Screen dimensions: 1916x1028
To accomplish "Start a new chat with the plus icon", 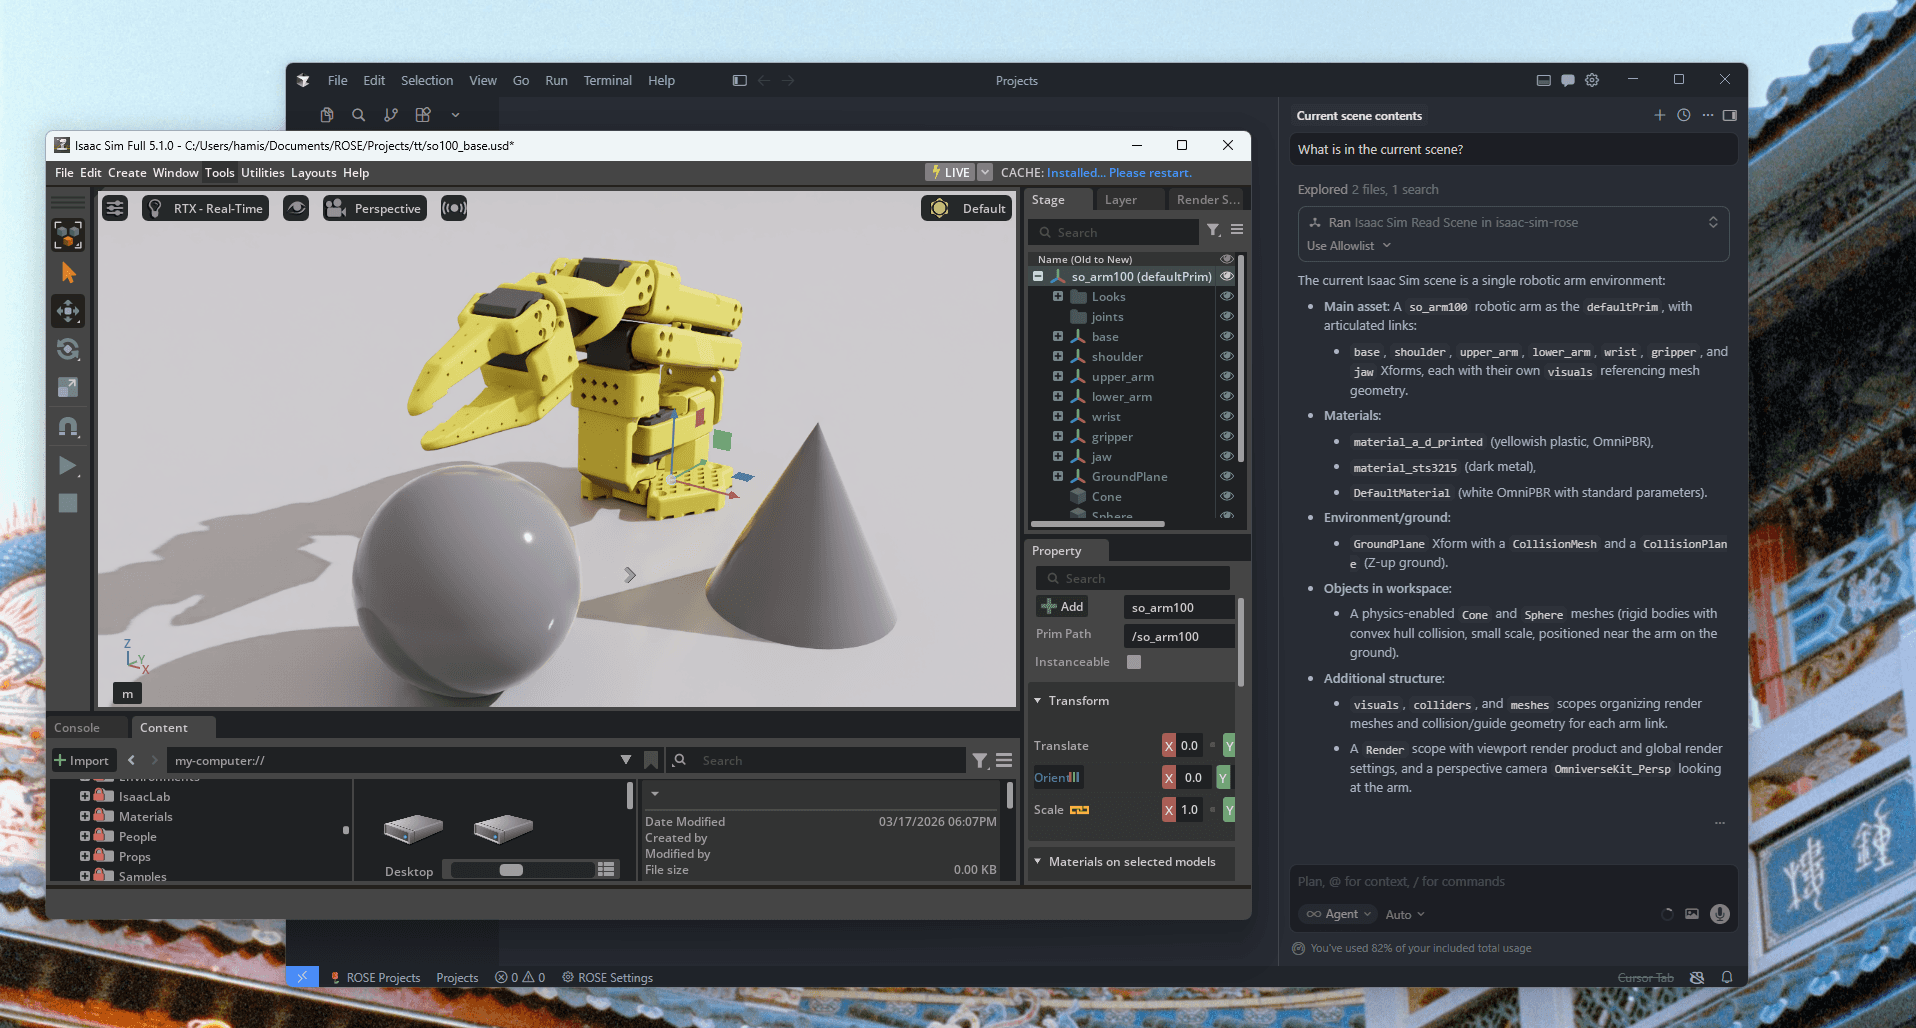I will 1659,115.
